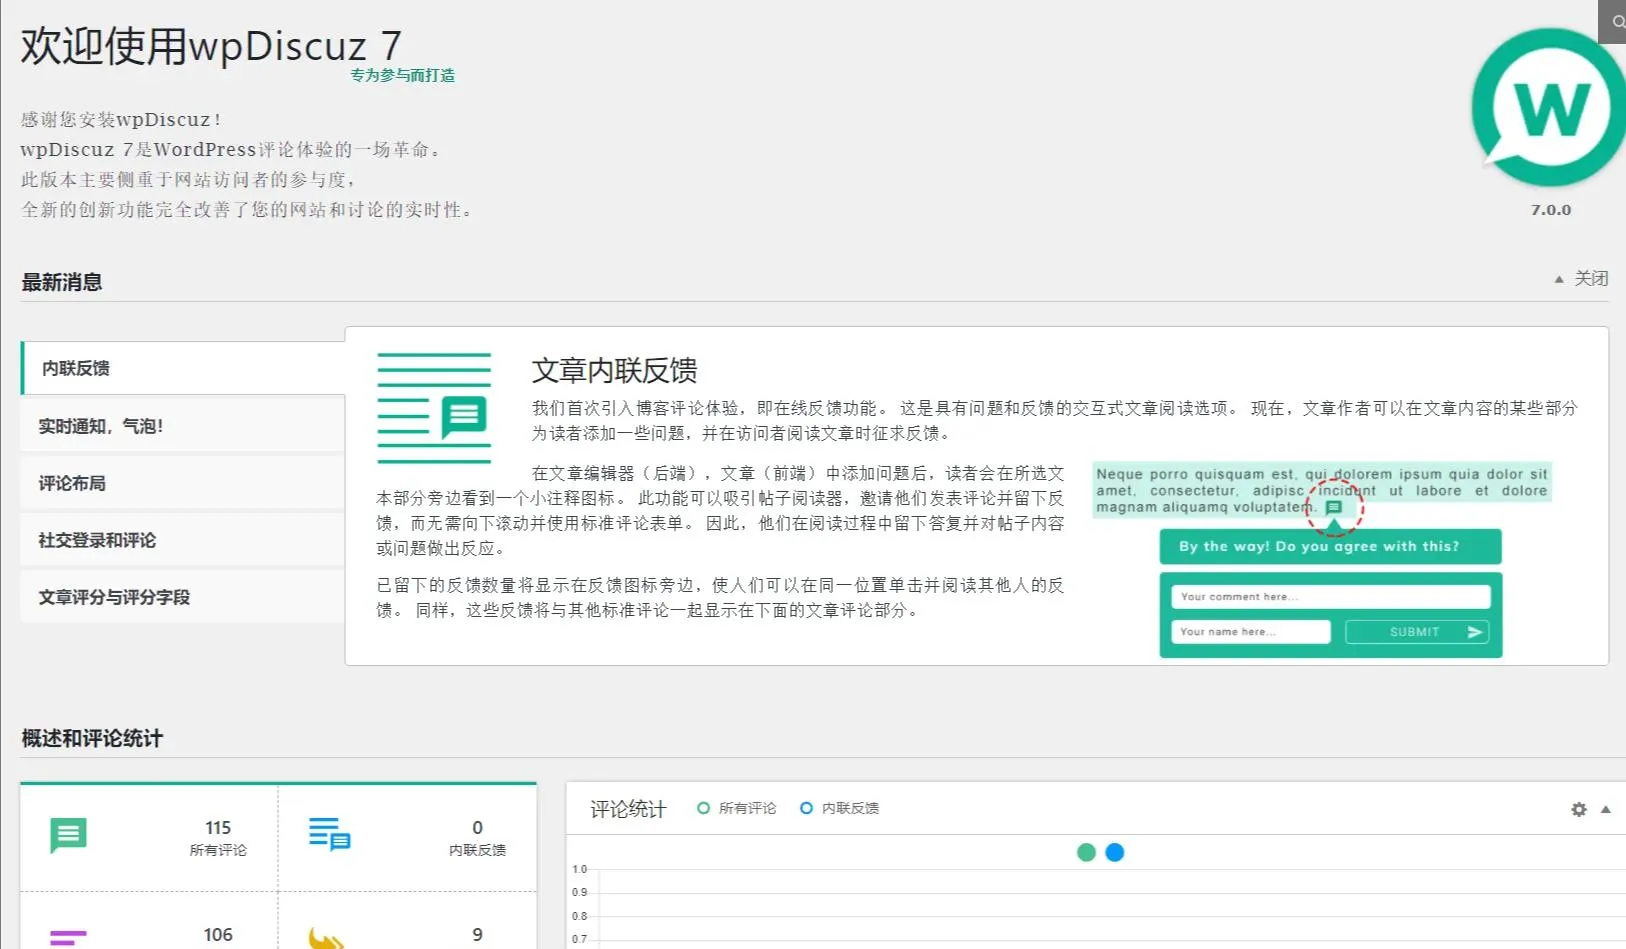This screenshot has width=1626, height=949.
Task: Toggle 内联反馈 series in chart legend
Action: [x=840, y=808]
